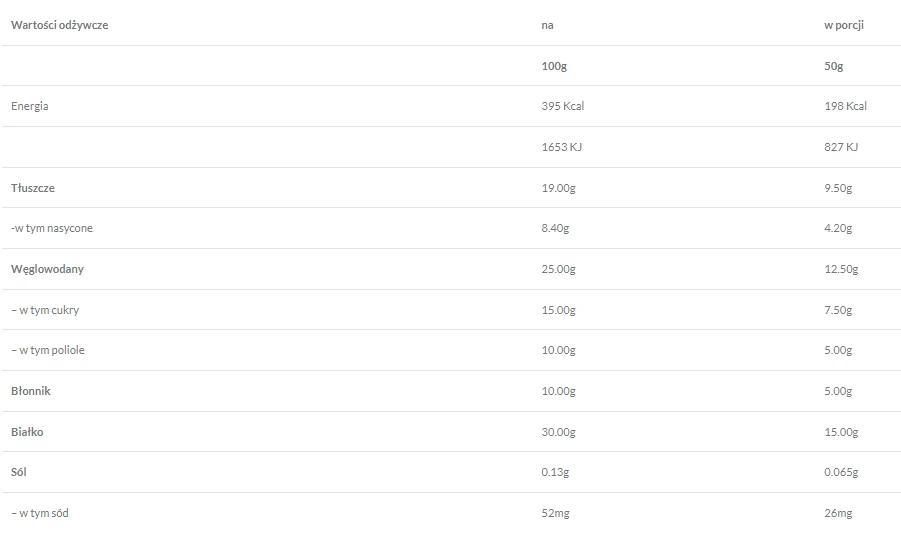The width and height of the screenshot is (901, 535).
Task: Click the "Energia" row label
Action: pos(30,106)
